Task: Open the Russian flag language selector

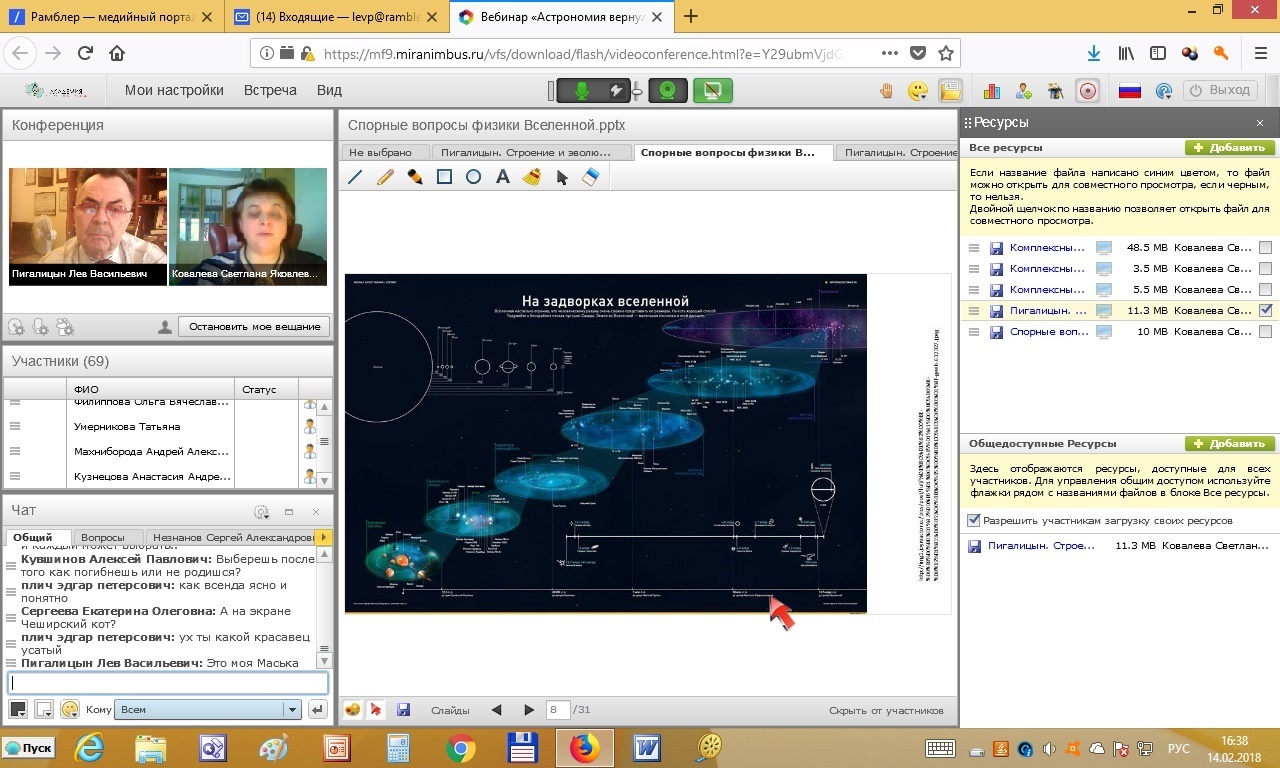Action: pyautogui.click(x=1130, y=90)
